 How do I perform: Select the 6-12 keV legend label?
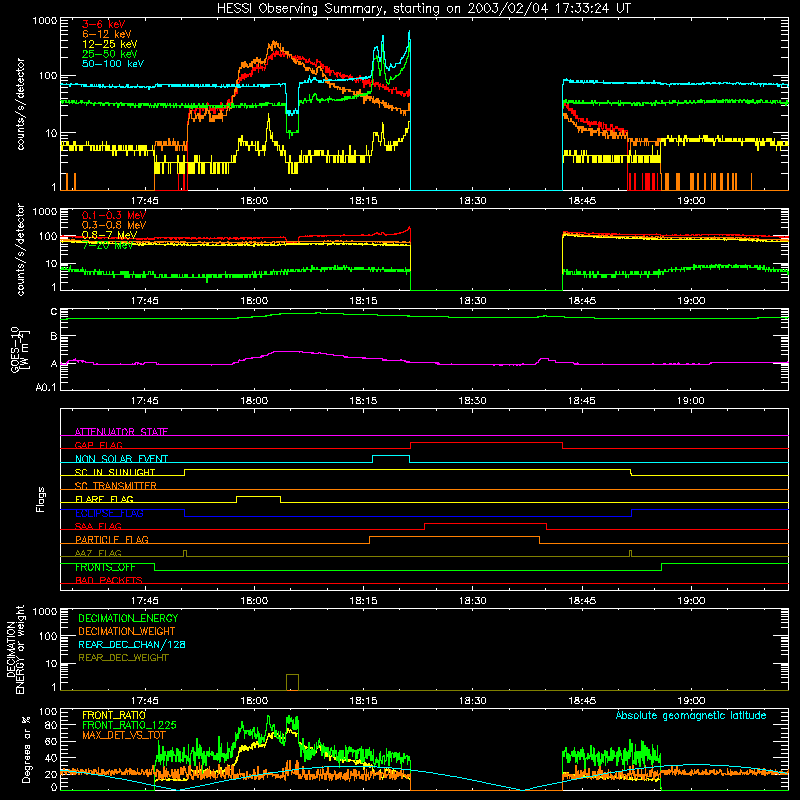pos(107,34)
